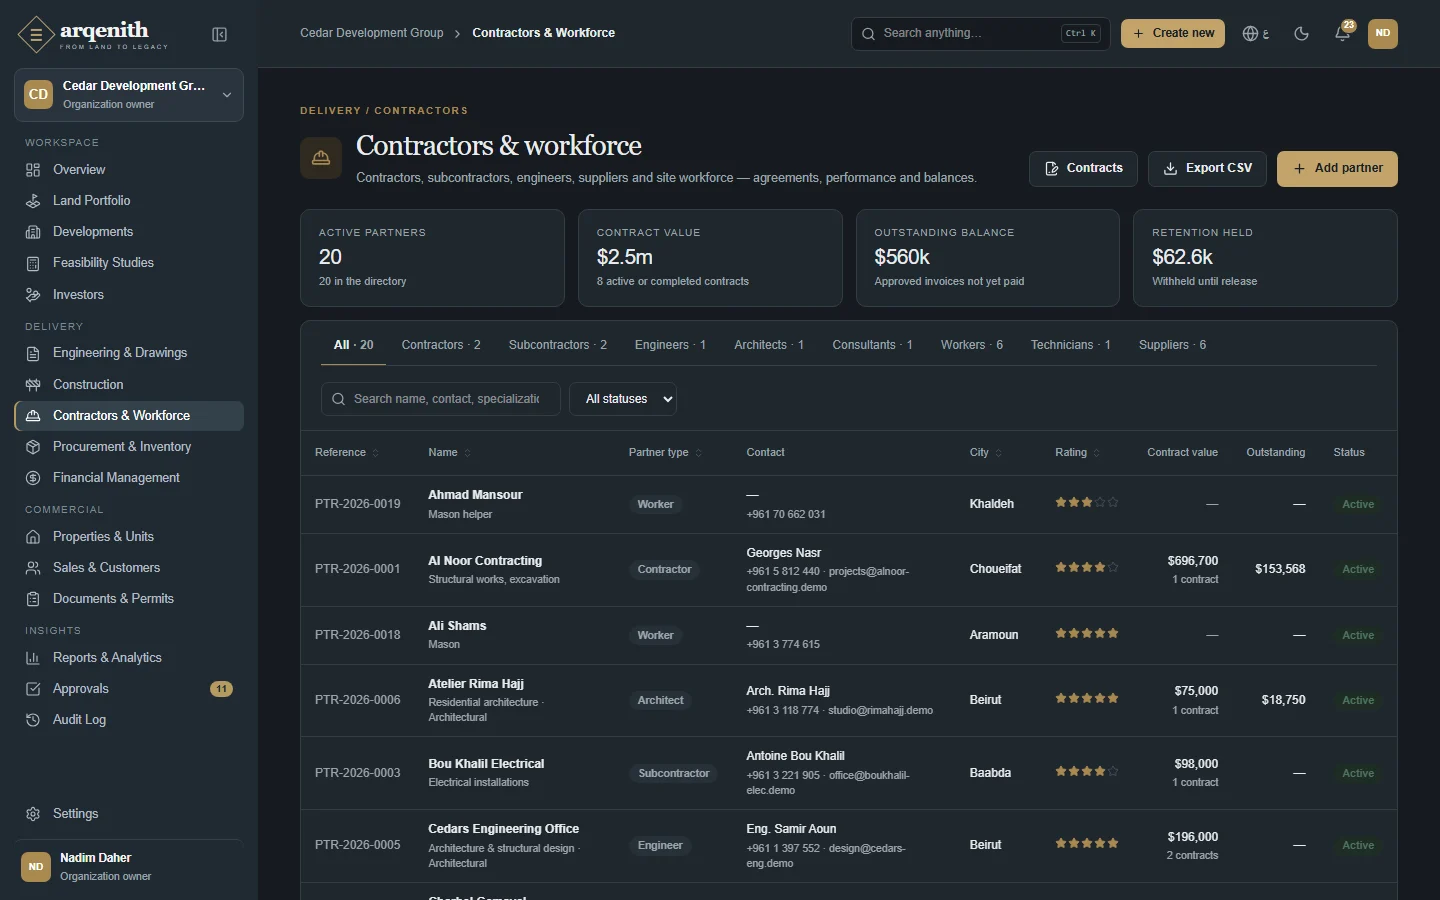The width and height of the screenshot is (1440, 900).
Task: Collapse the sidebar with the panel icon
Action: click(x=220, y=35)
